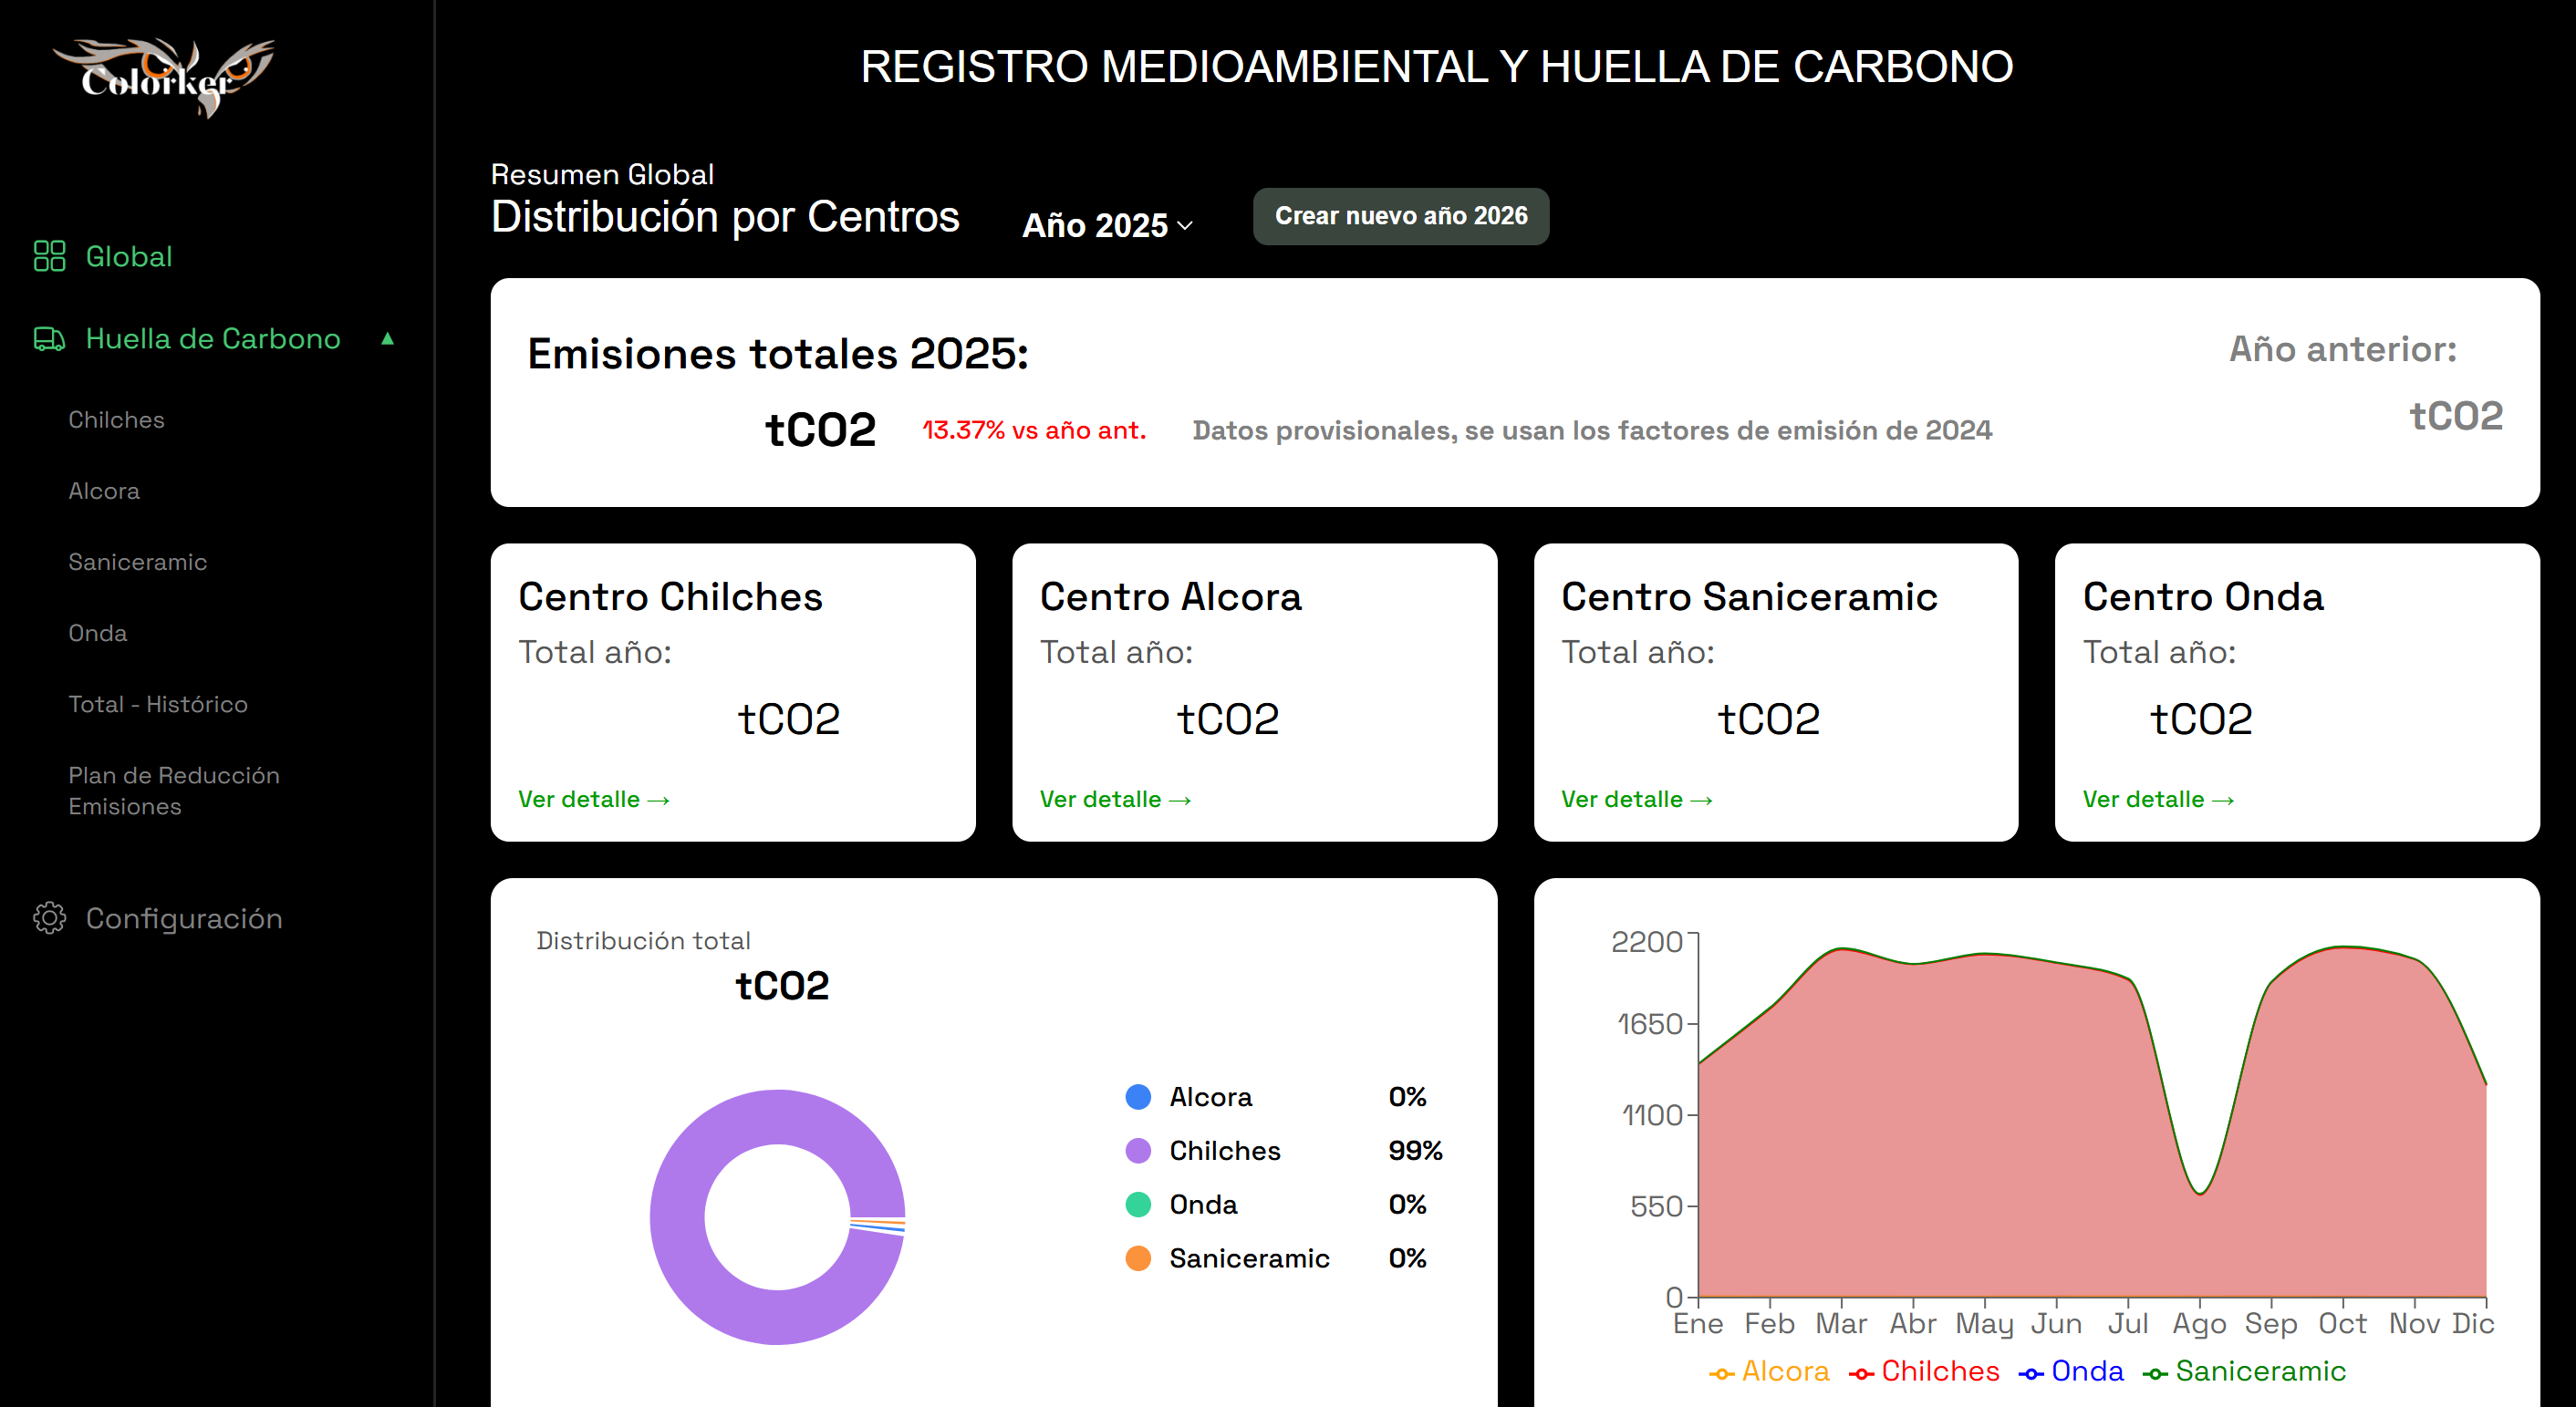Open Plan de Reducción Emisiones
Screen dimensions: 2576x1407
click(173, 790)
